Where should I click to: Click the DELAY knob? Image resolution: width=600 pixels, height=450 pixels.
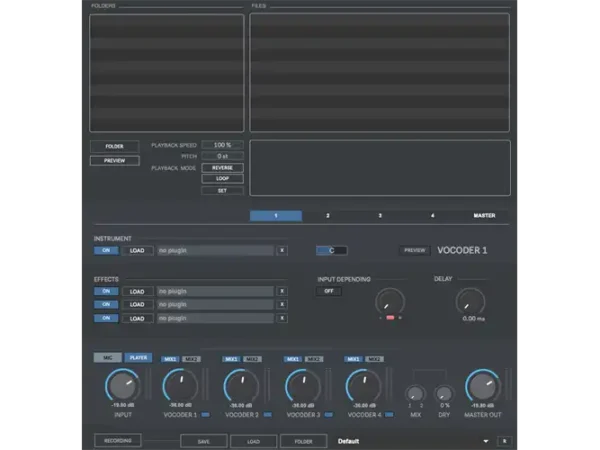coord(470,302)
